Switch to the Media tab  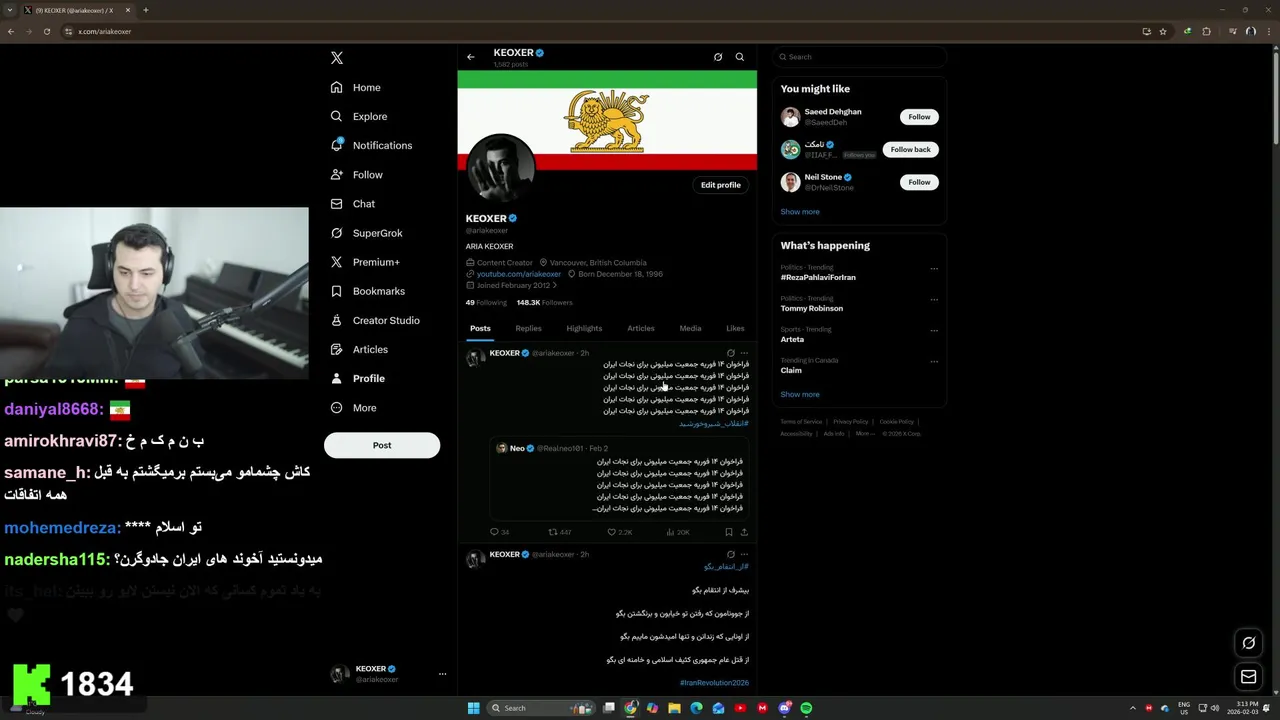[690, 329]
